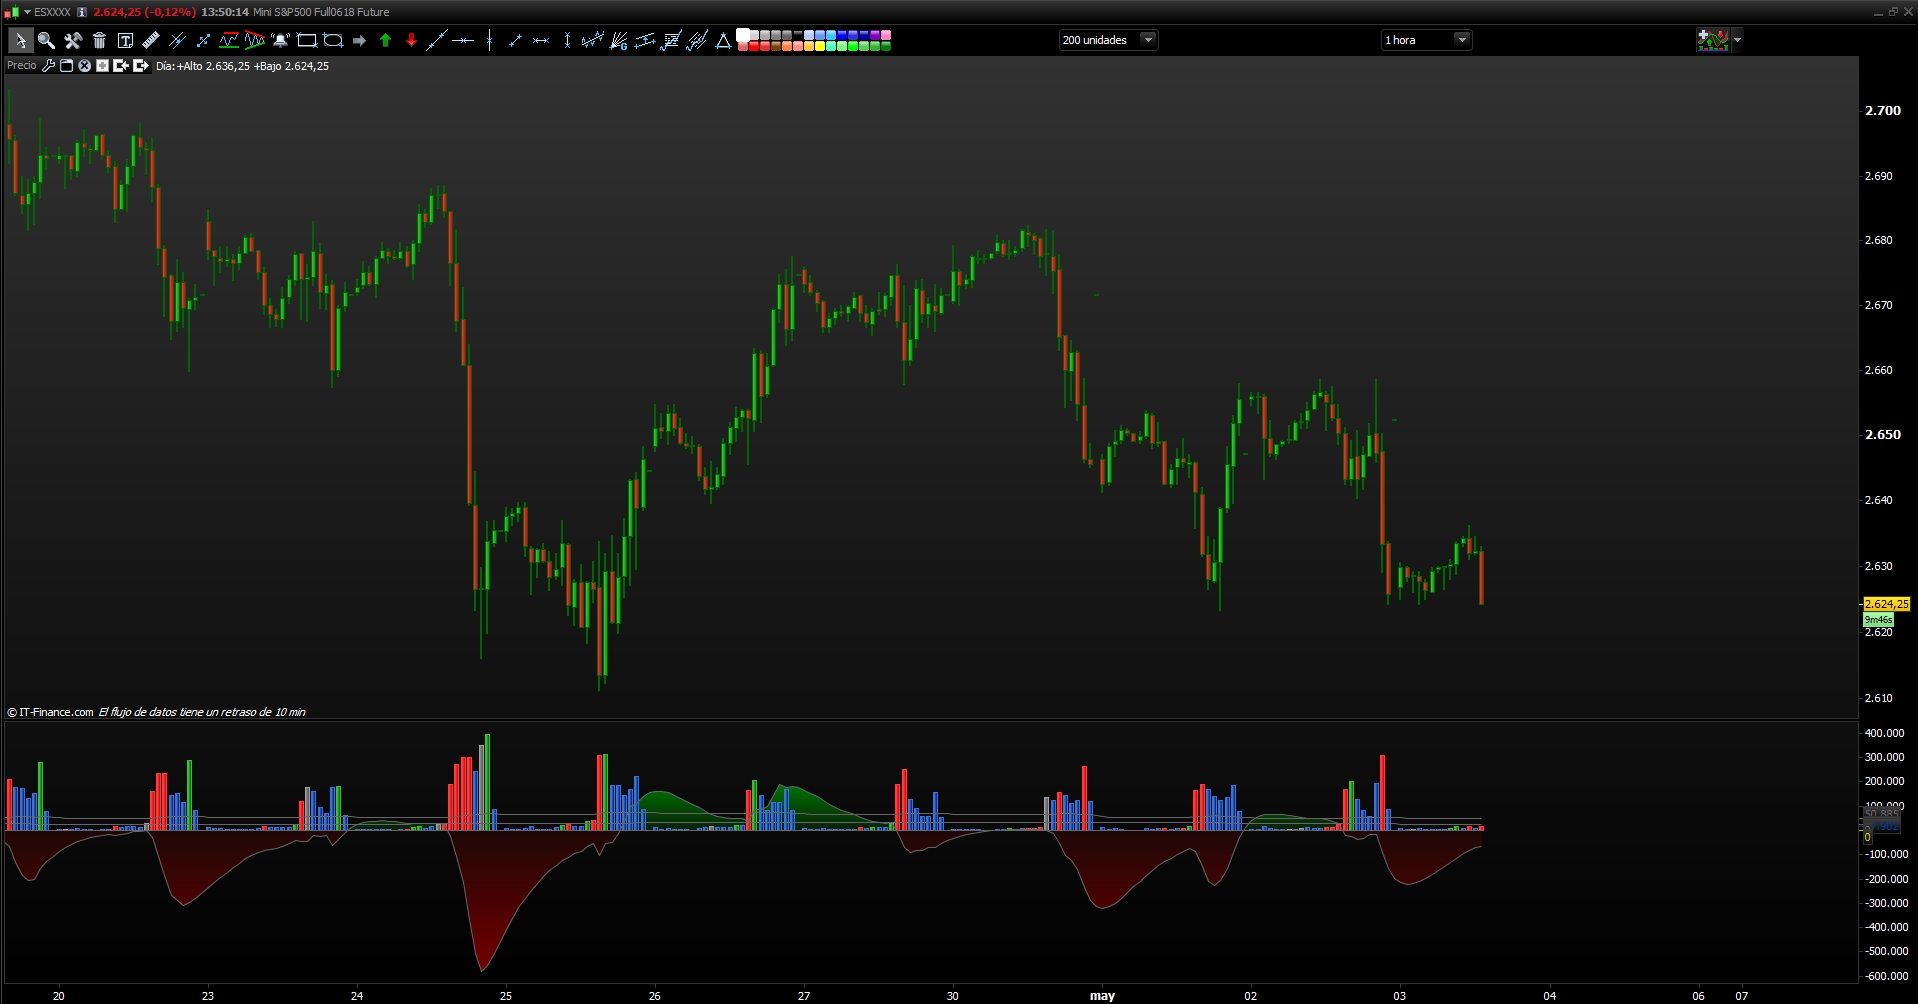Click the 400.000 indicator axis label

click(x=1884, y=733)
